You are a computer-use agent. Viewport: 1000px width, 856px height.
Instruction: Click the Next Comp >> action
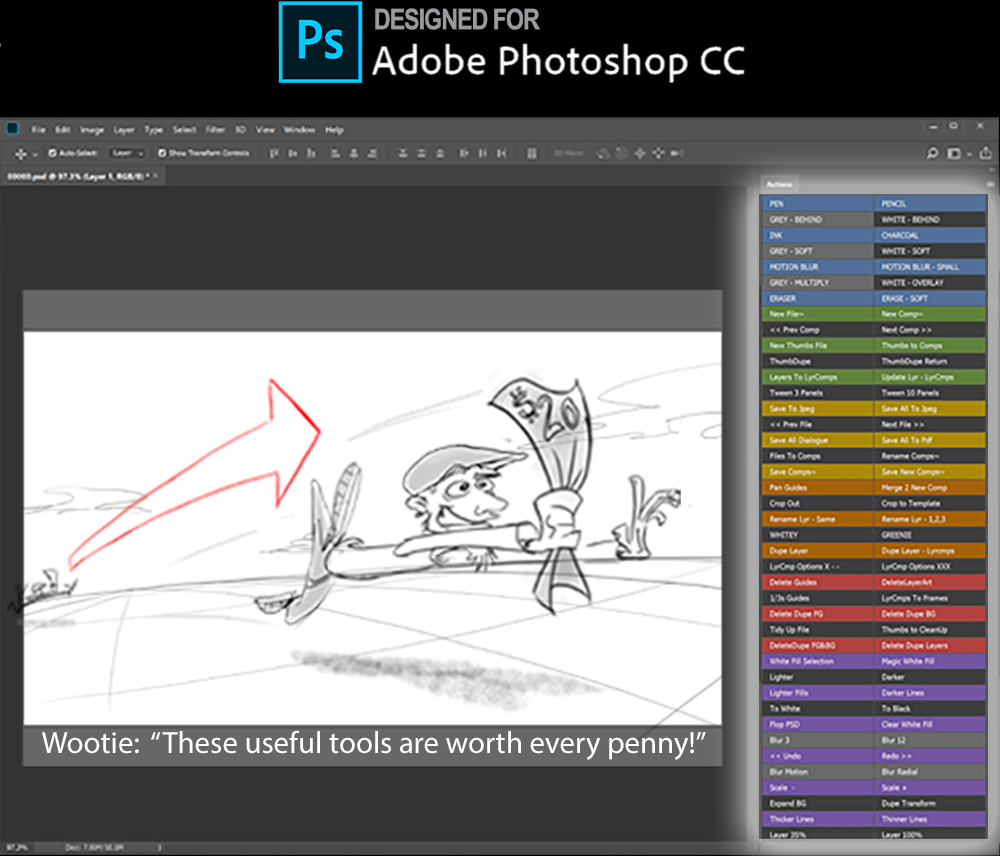(930, 330)
